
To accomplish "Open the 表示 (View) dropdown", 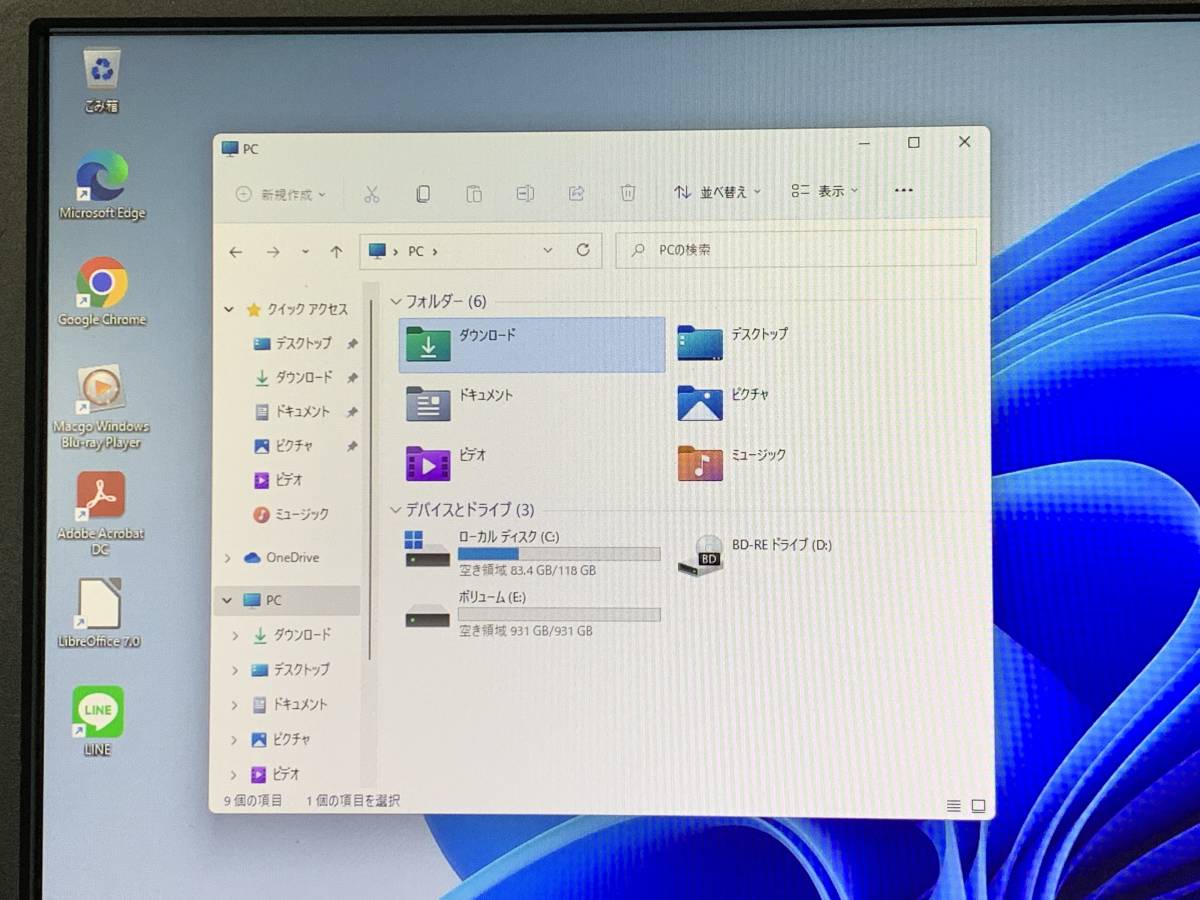I will pos(825,191).
